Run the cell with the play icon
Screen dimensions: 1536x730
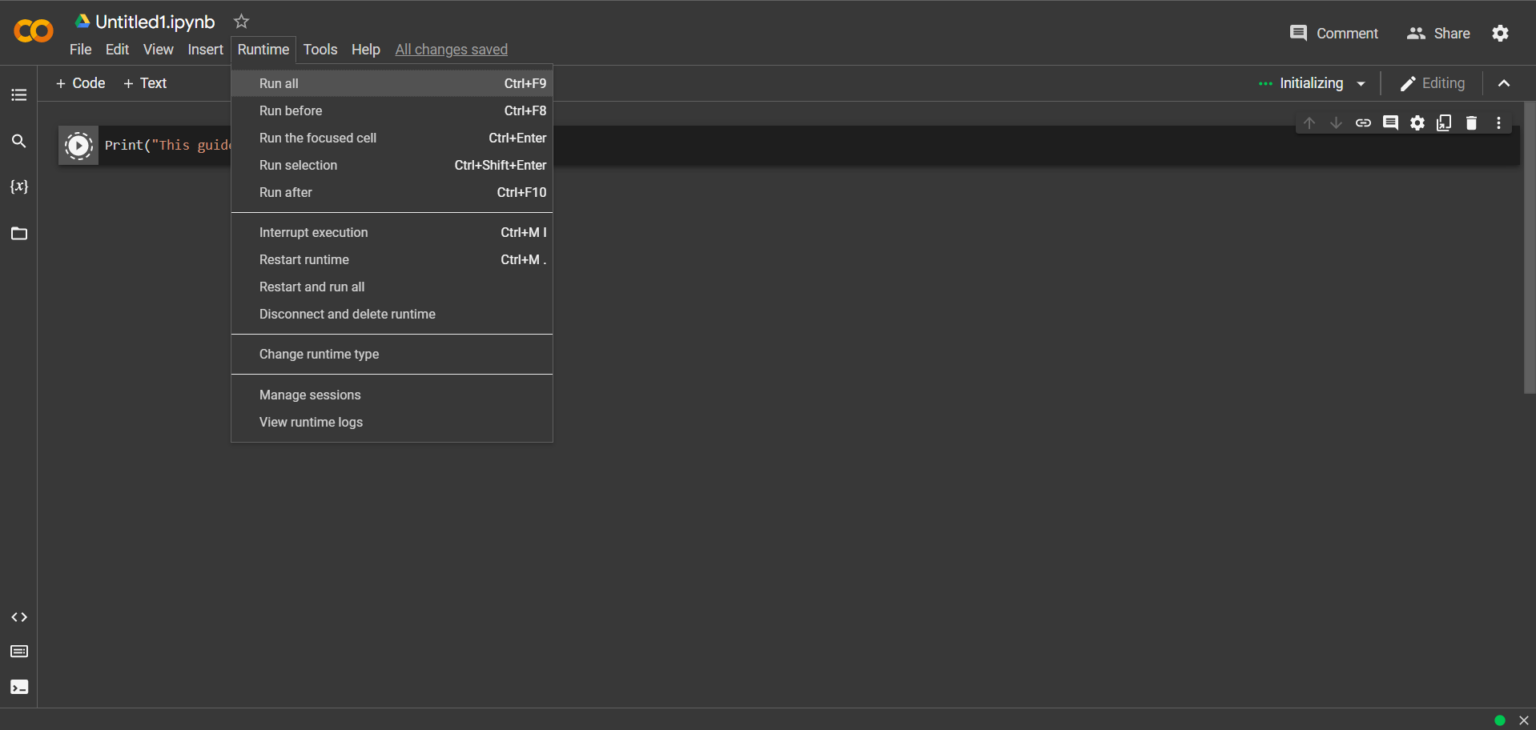[x=78, y=146]
